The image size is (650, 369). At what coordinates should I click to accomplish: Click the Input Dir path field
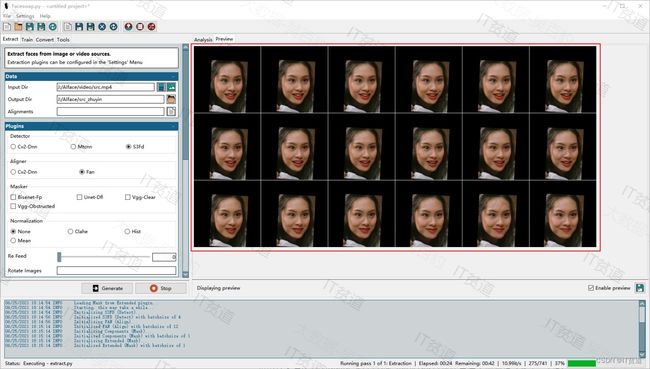[x=106, y=87]
